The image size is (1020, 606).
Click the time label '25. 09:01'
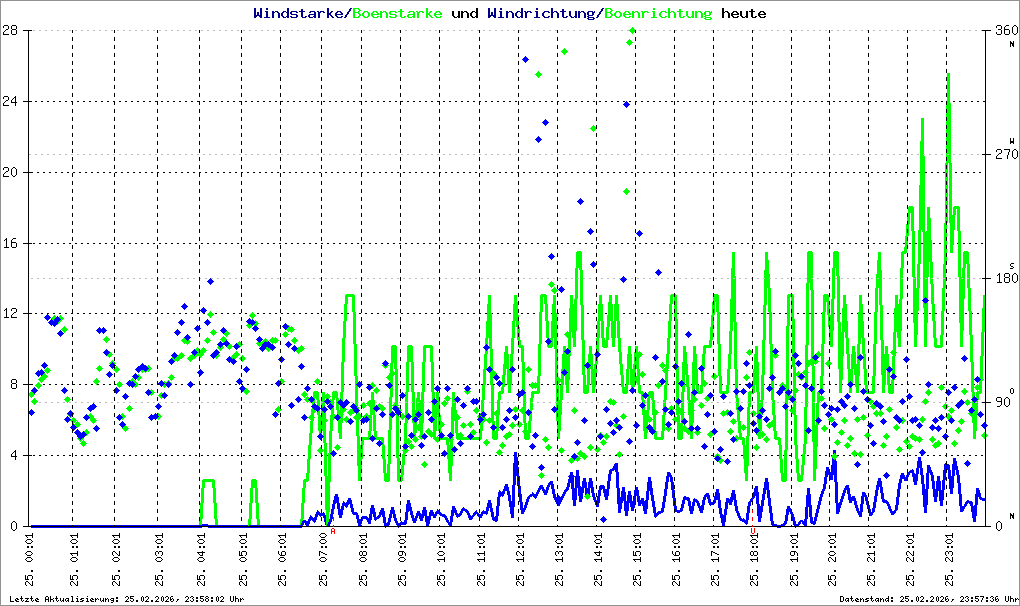click(402, 560)
